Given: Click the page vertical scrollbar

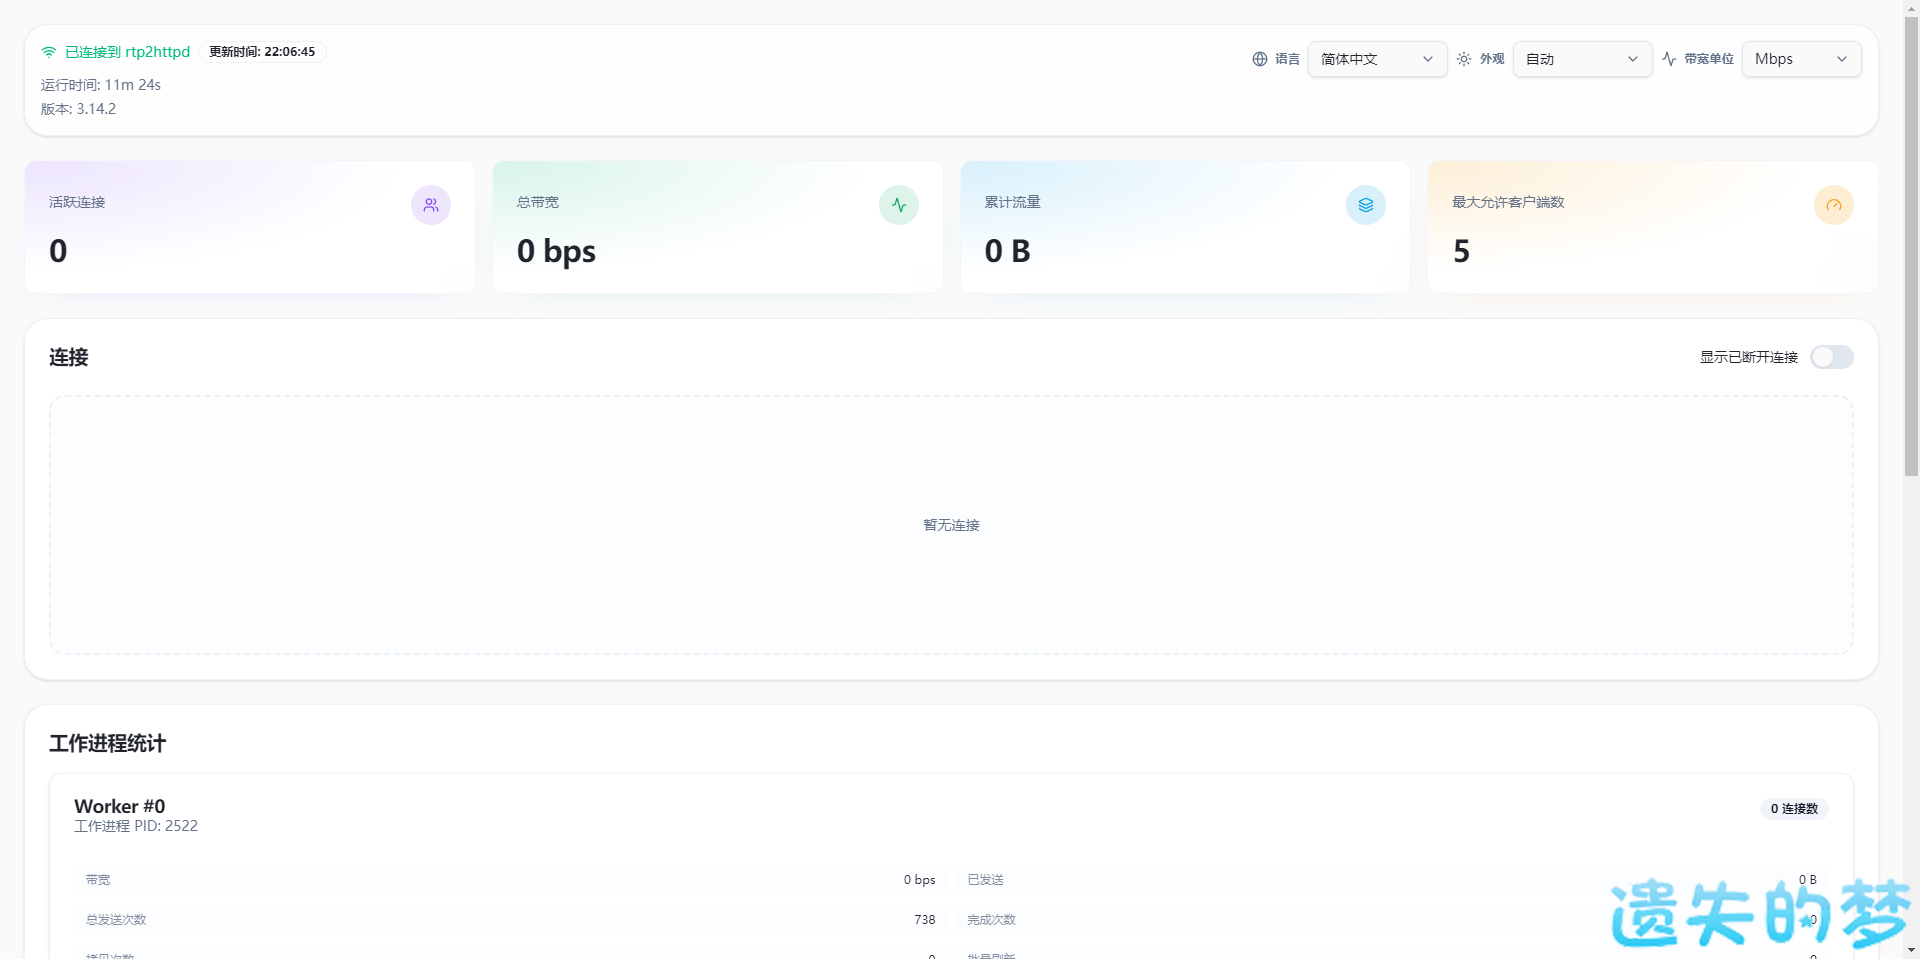Looking at the screenshot, I should point(1911,245).
